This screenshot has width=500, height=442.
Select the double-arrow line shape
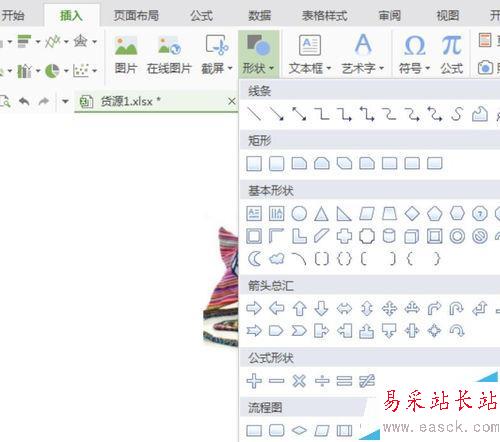[x=299, y=114]
